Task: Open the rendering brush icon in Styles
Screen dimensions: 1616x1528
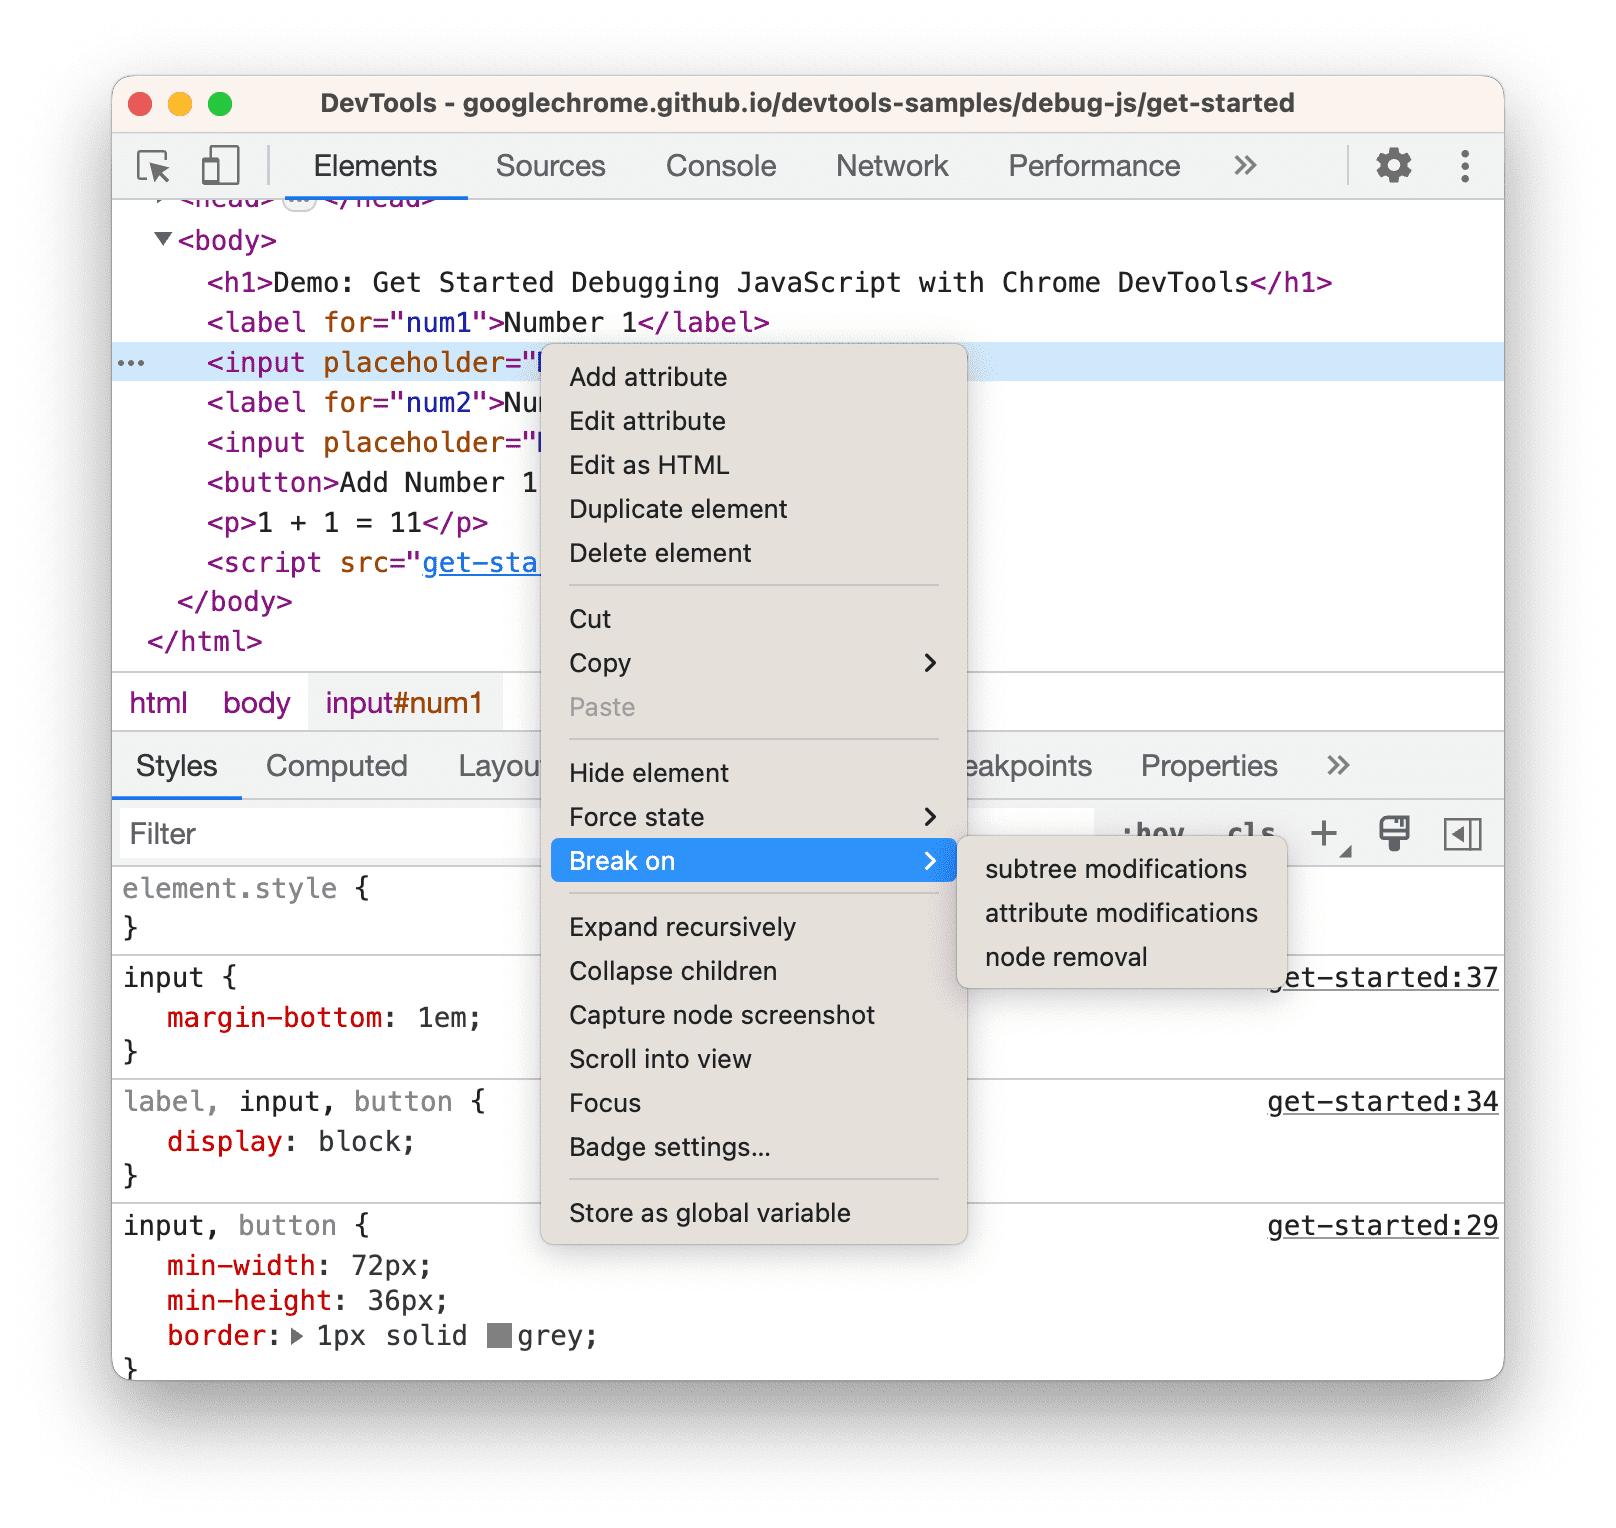Action: (1395, 833)
